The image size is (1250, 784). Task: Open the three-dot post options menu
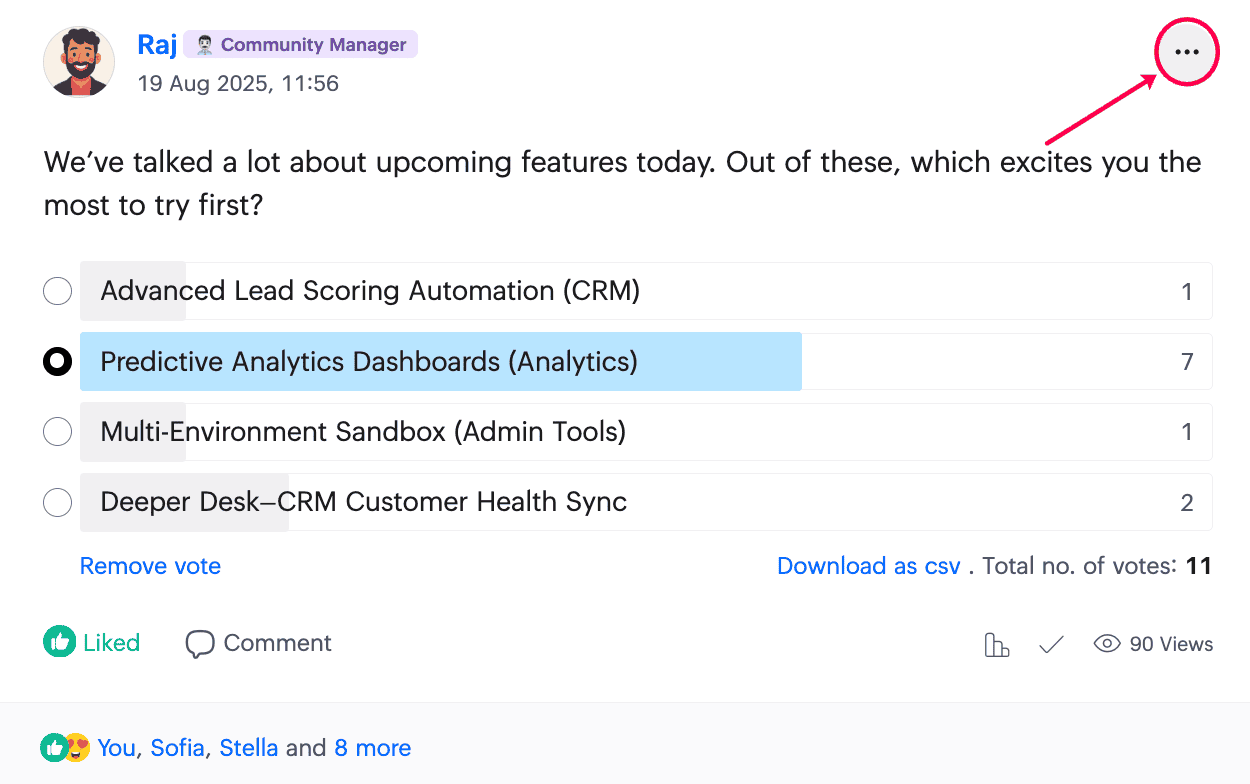coord(1187,52)
